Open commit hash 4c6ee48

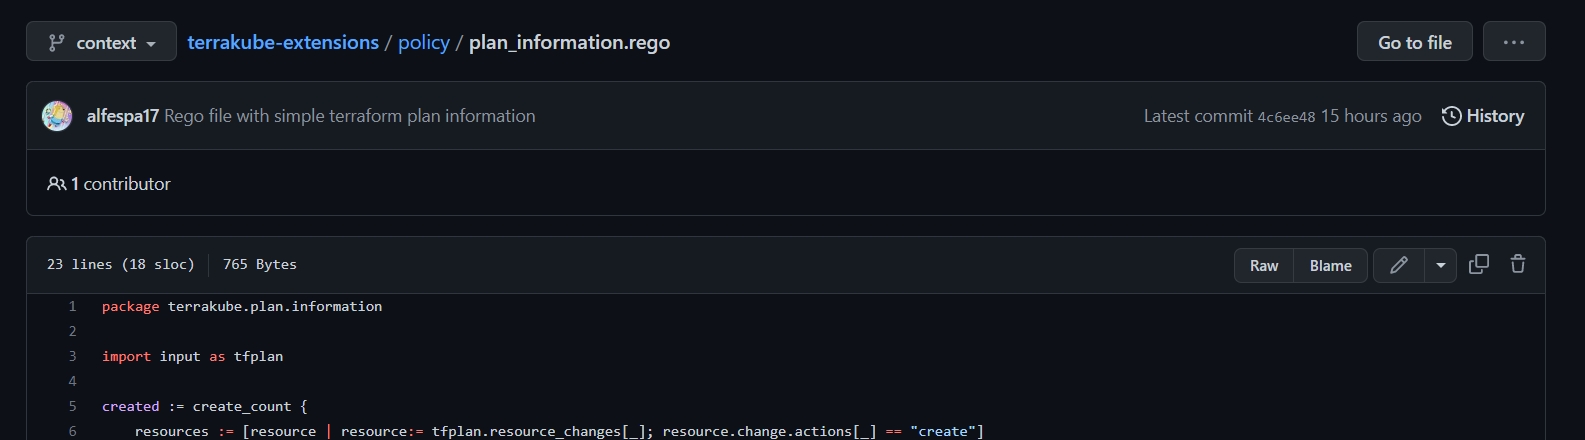click(1286, 117)
